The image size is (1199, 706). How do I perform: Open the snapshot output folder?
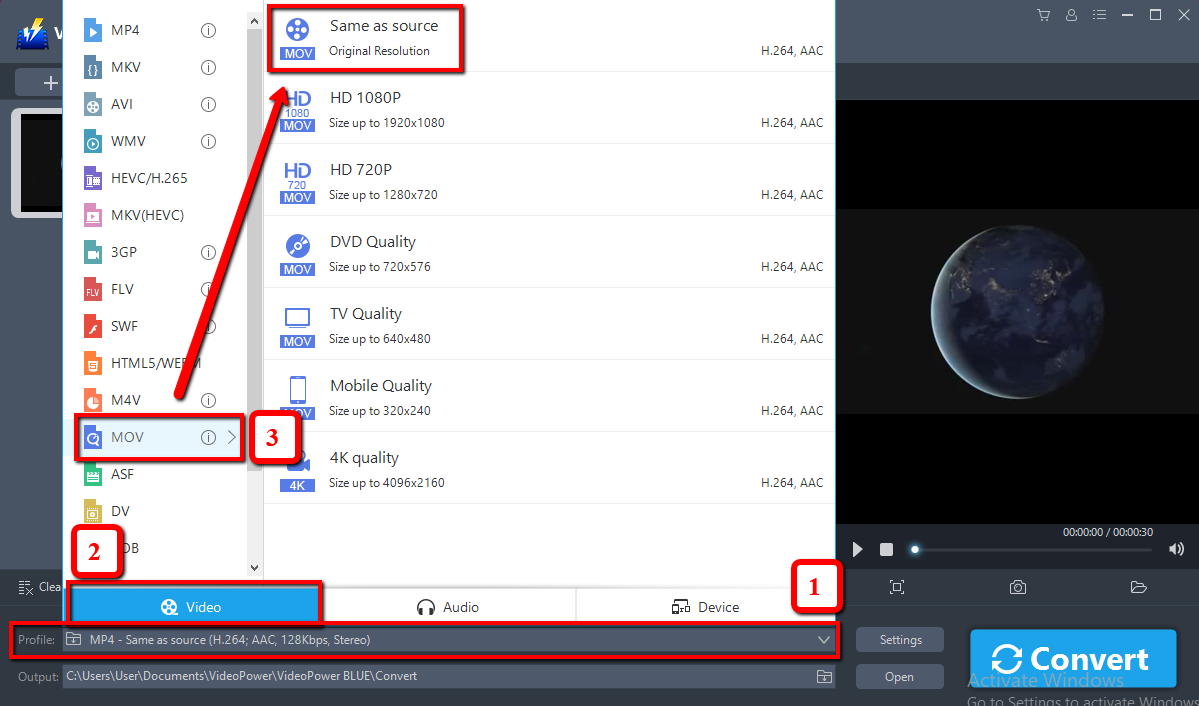(x=1138, y=588)
